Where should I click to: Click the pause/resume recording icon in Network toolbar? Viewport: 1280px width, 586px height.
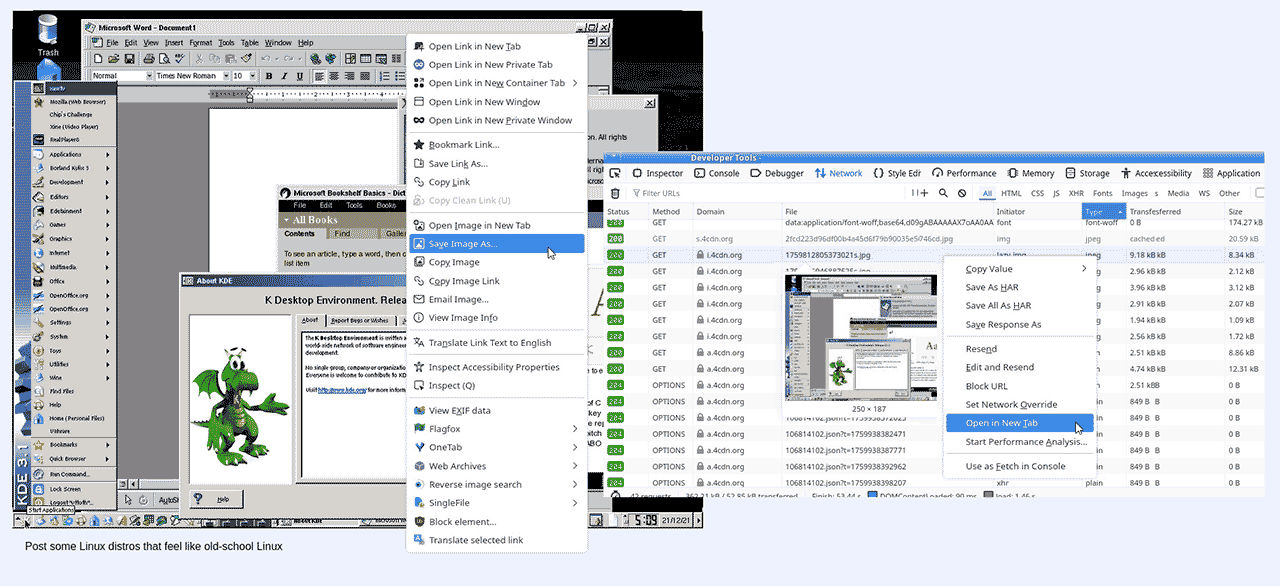(915, 193)
